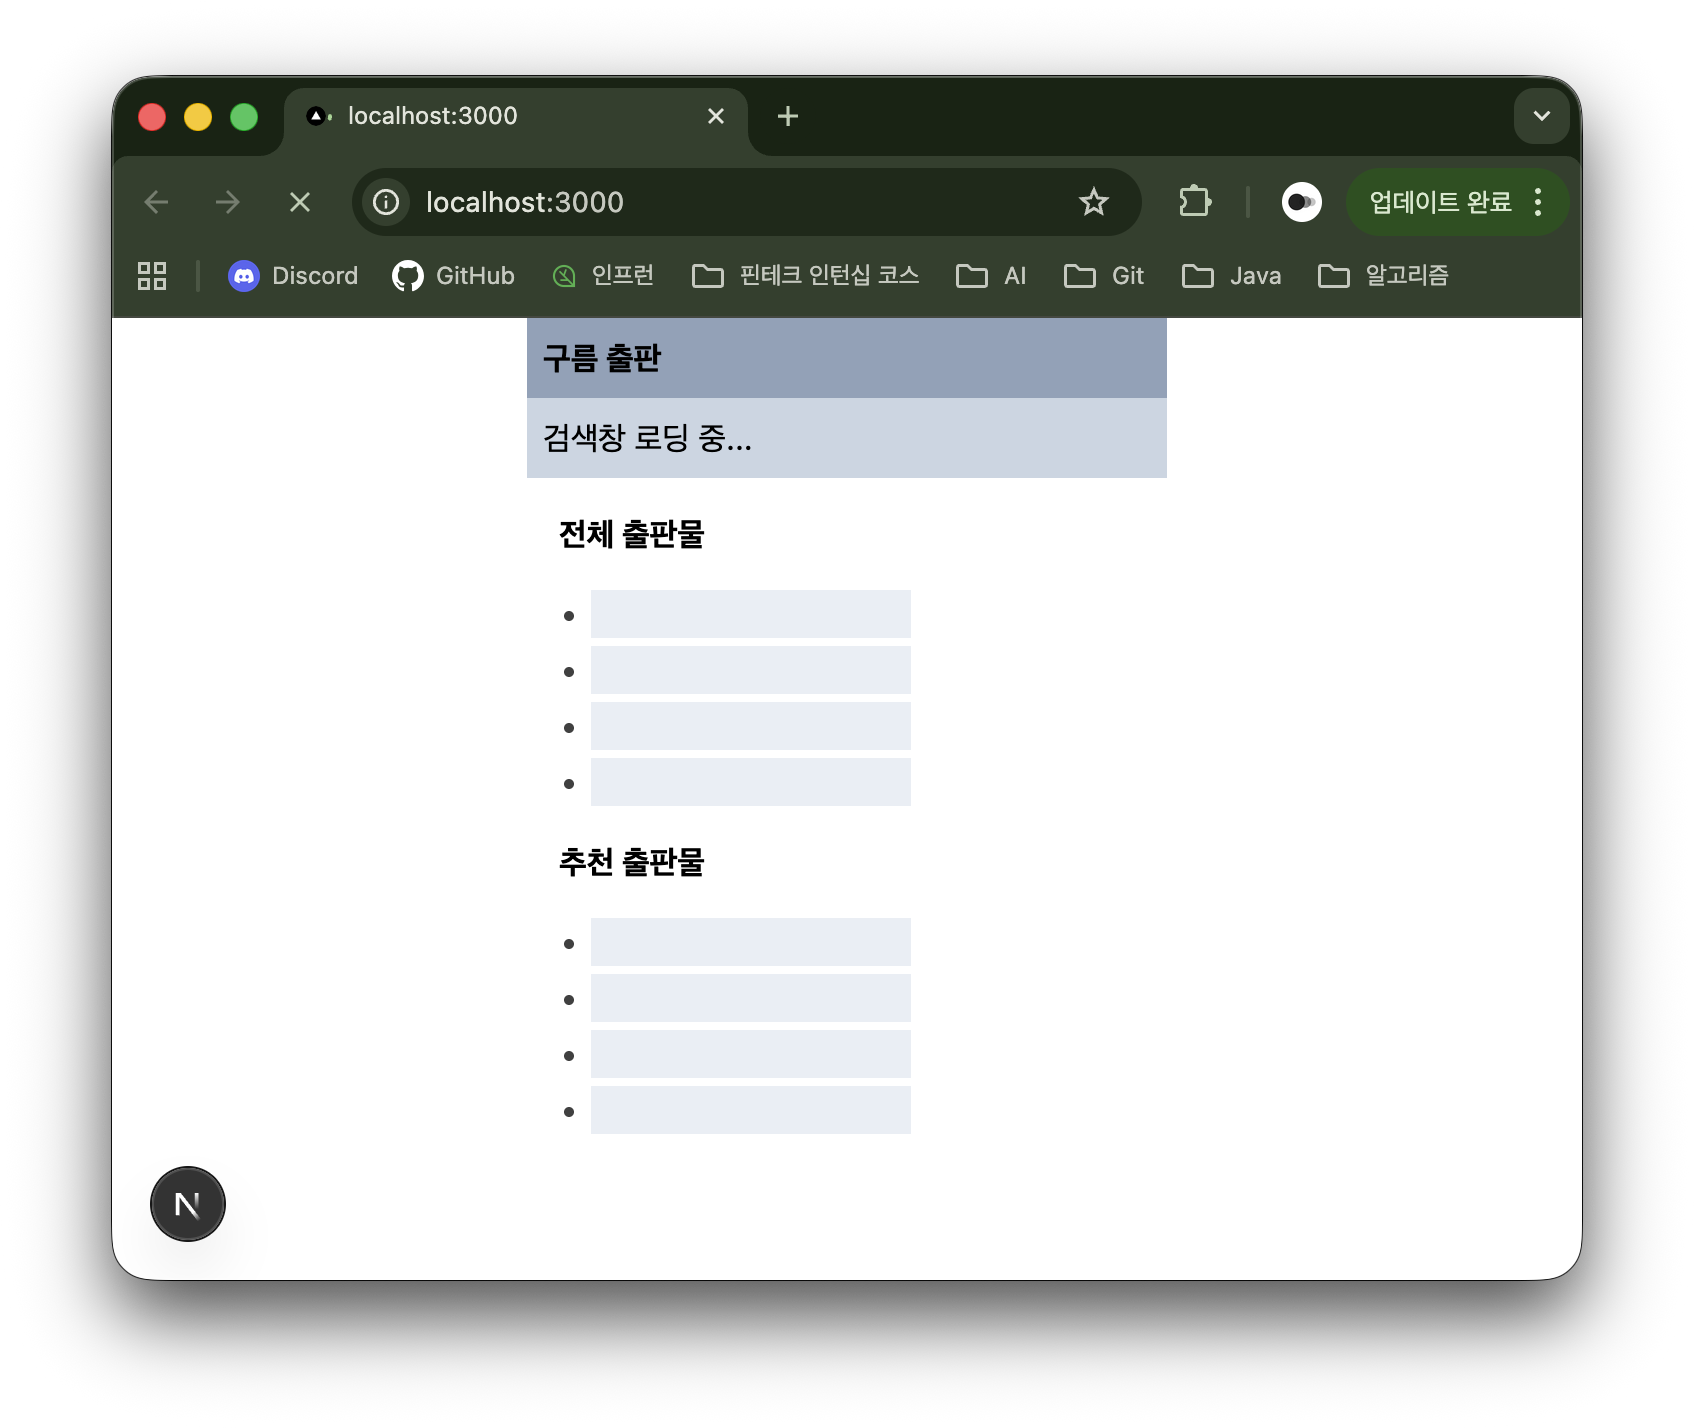The width and height of the screenshot is (1694, 1428).
Task: Click the Next.js dev tools indicator button
Action: pyautogui.click(x=188, y=1204)
